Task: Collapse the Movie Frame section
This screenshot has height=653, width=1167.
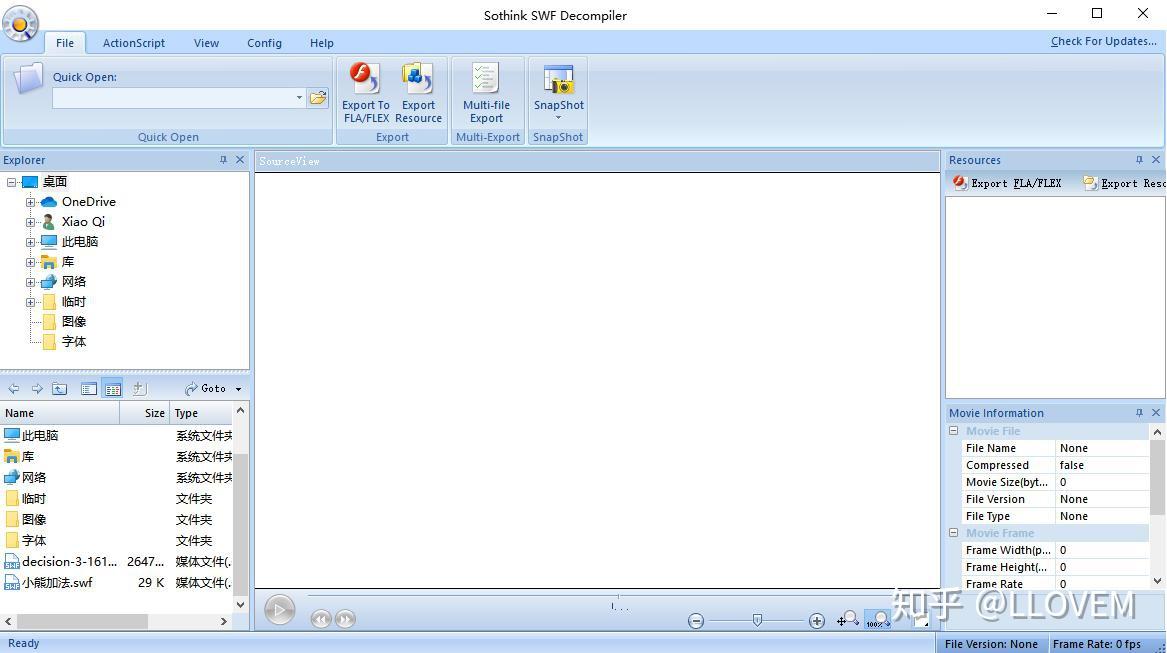Action: (953, 533)
